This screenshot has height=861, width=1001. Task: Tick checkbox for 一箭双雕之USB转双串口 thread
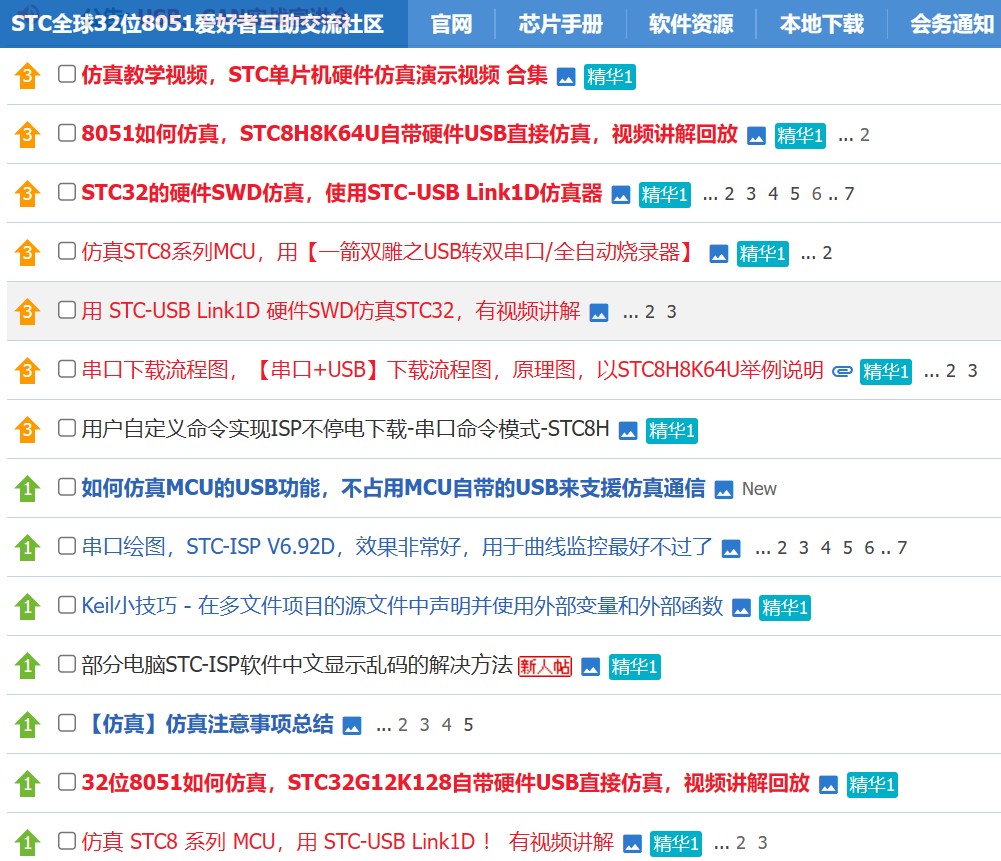tap(67, 251)
